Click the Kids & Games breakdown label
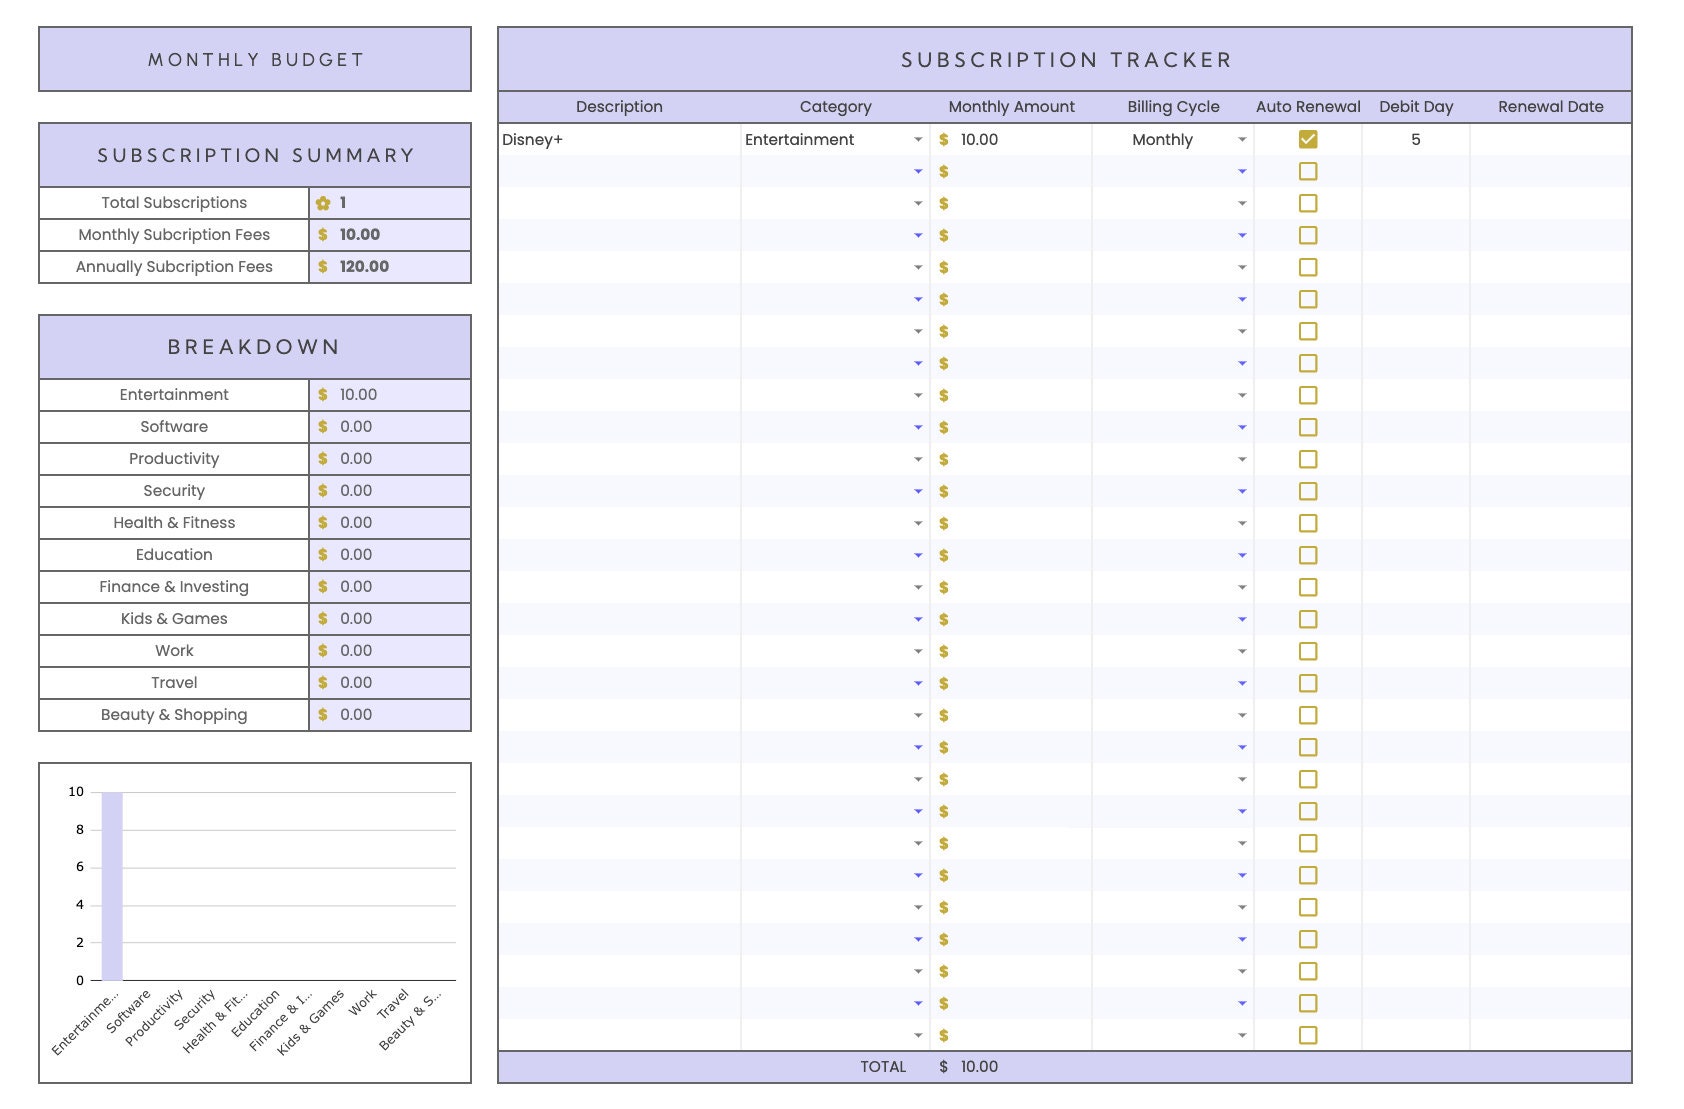1684x1109 pixels. (x=175, y=618)
